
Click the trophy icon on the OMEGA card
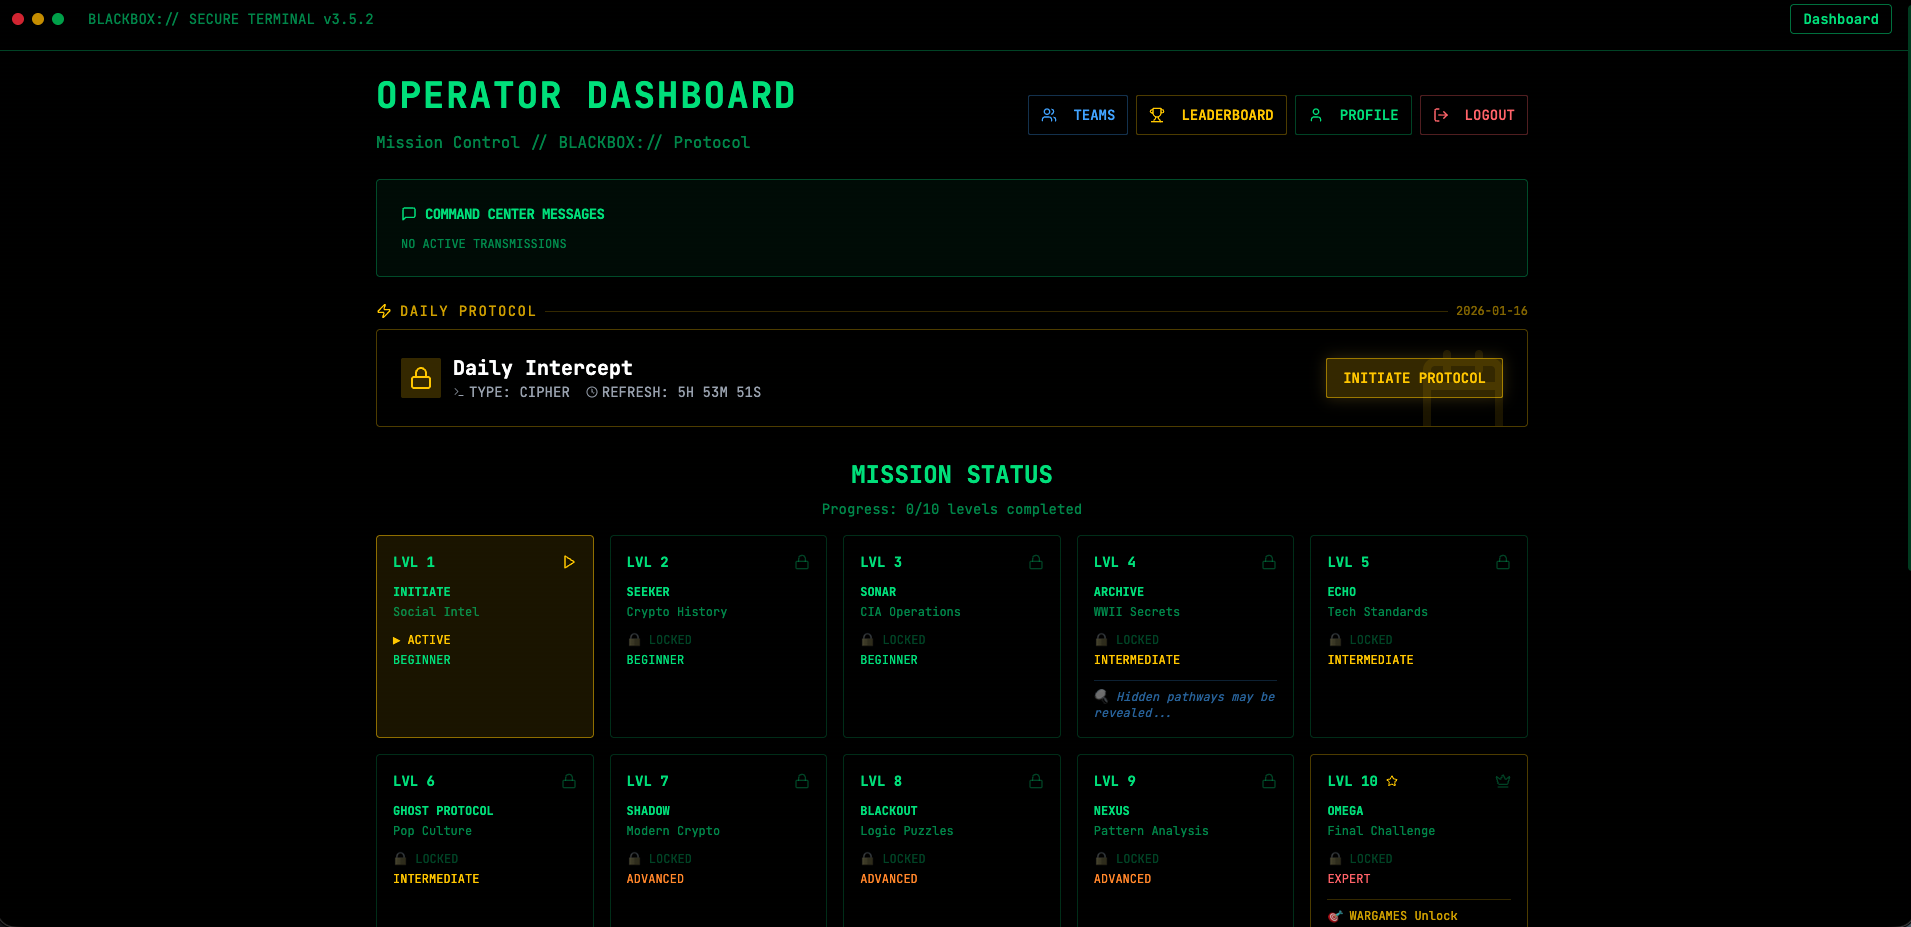1502,780
